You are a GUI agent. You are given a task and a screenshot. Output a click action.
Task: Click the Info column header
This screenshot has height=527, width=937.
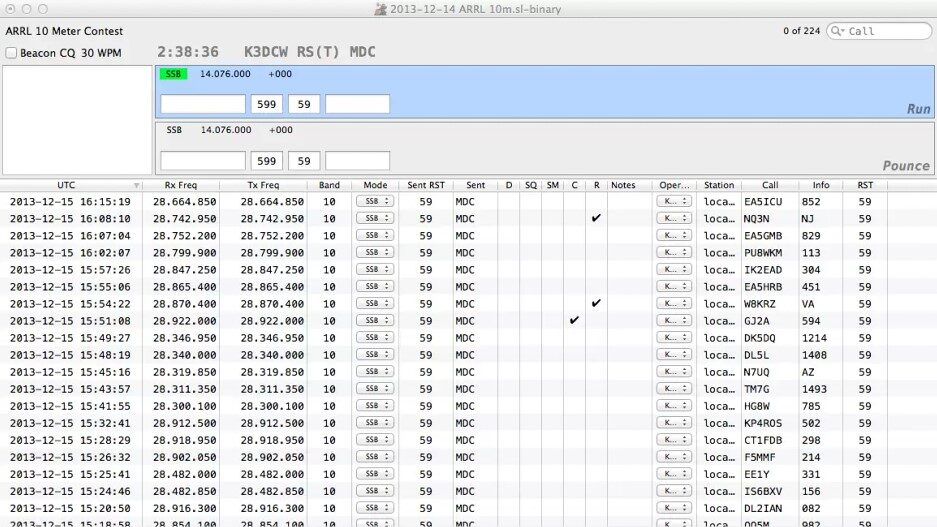[x=820, y=185]
